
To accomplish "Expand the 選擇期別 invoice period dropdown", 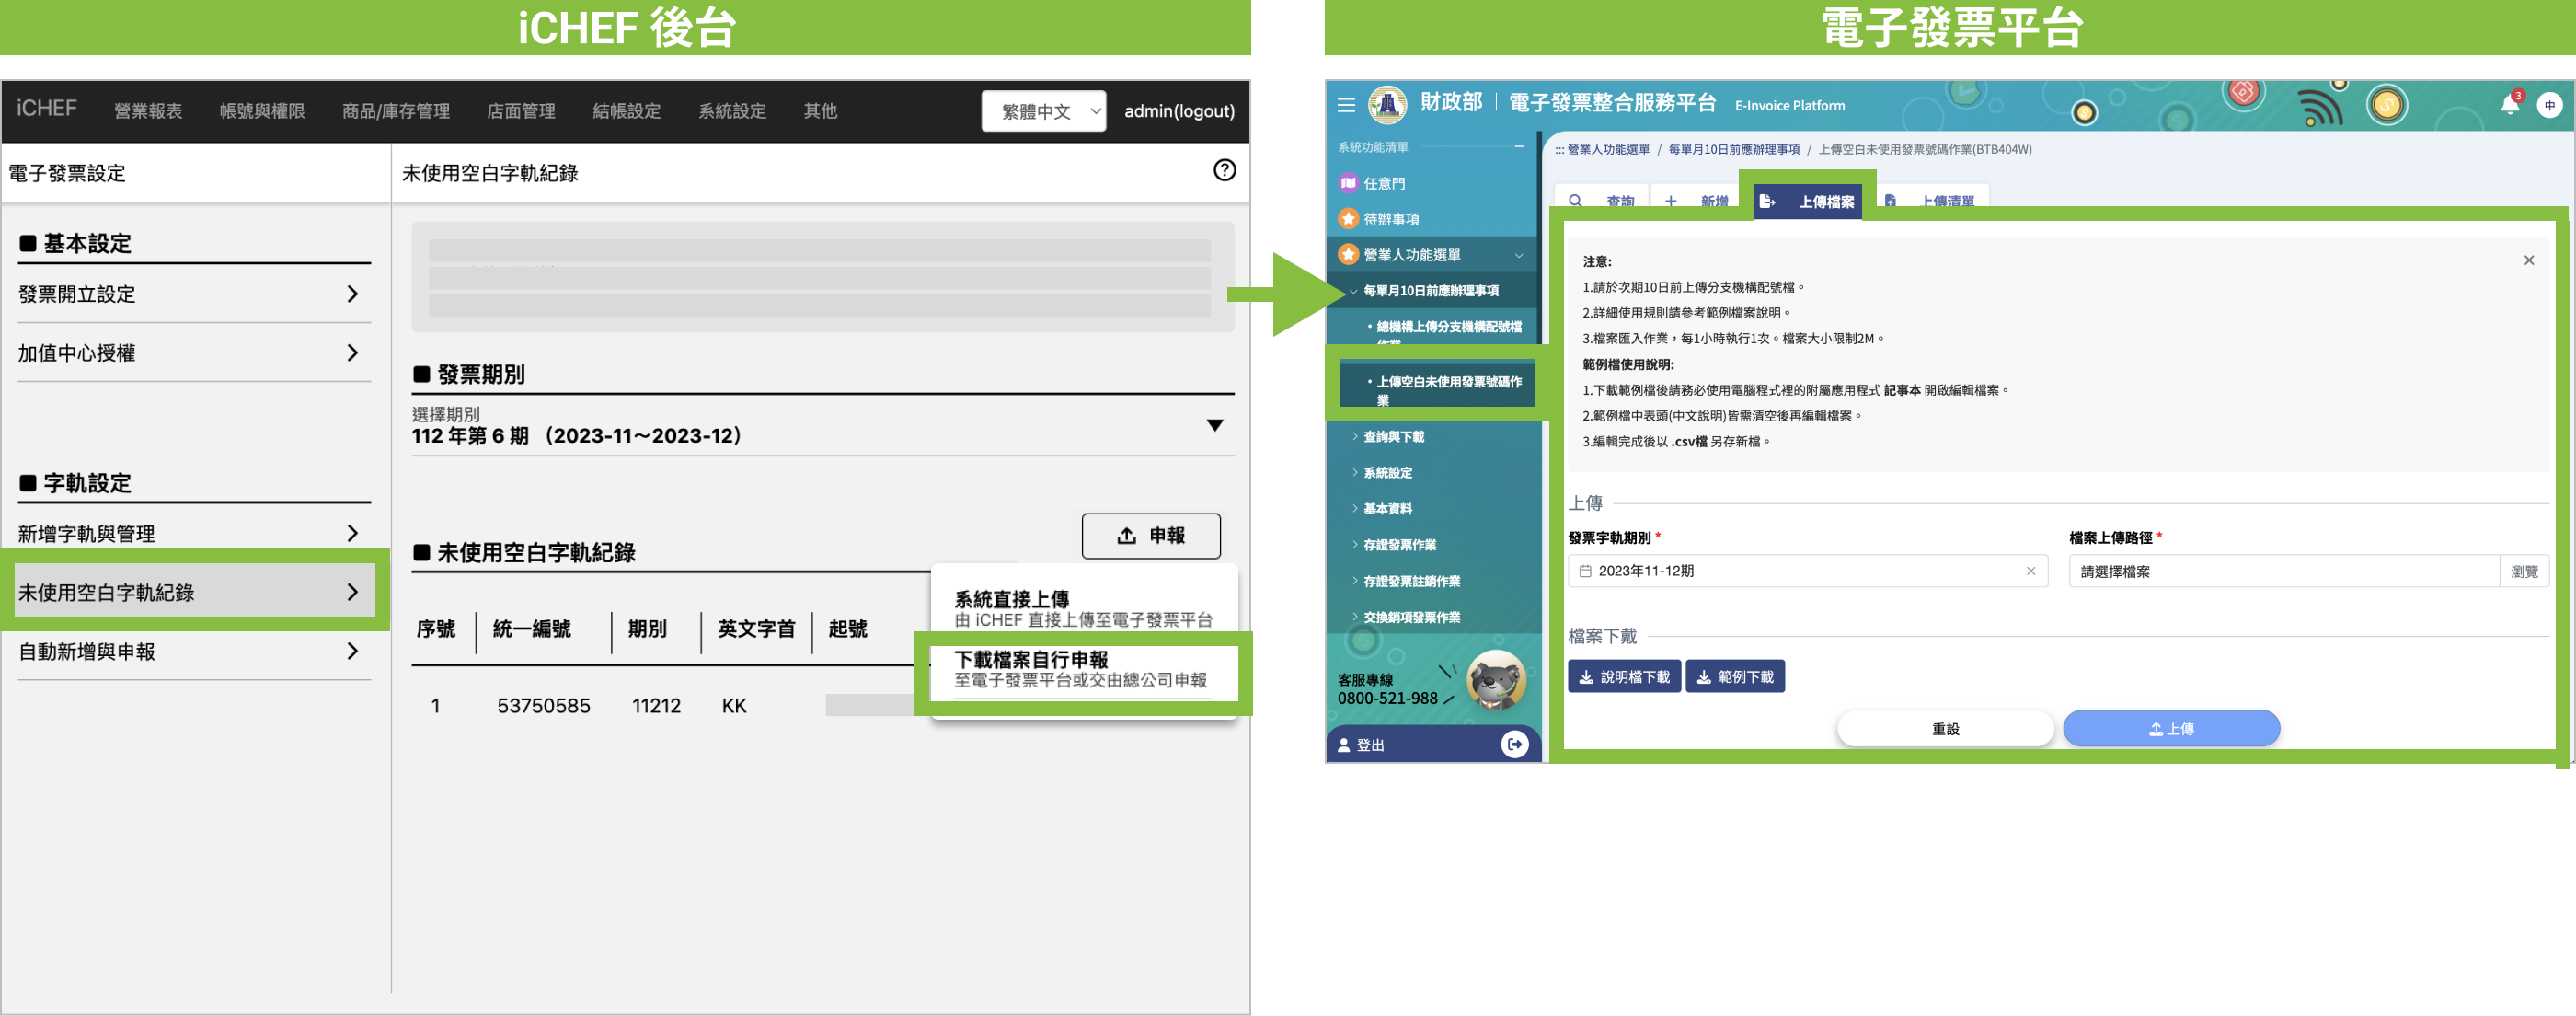I will point(1214,426).
